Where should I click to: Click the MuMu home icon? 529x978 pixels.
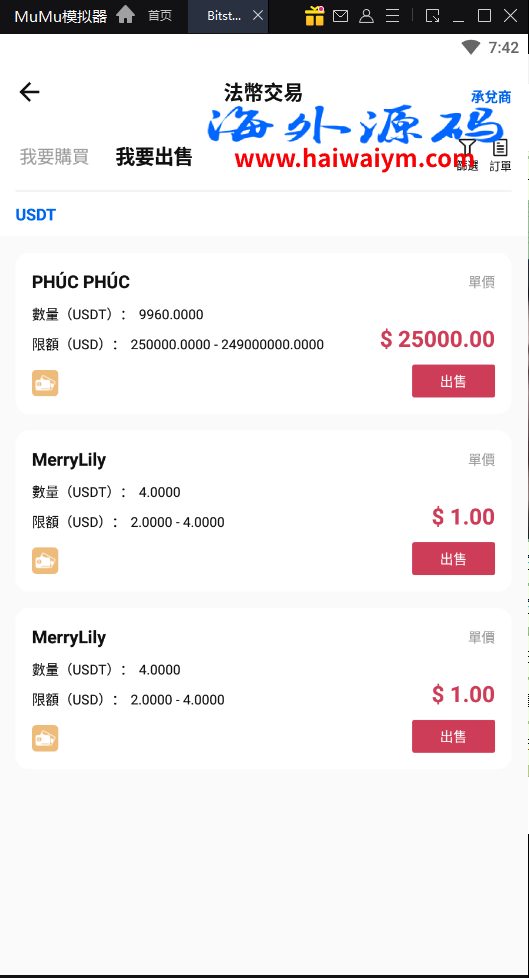[x=125, y=15]
